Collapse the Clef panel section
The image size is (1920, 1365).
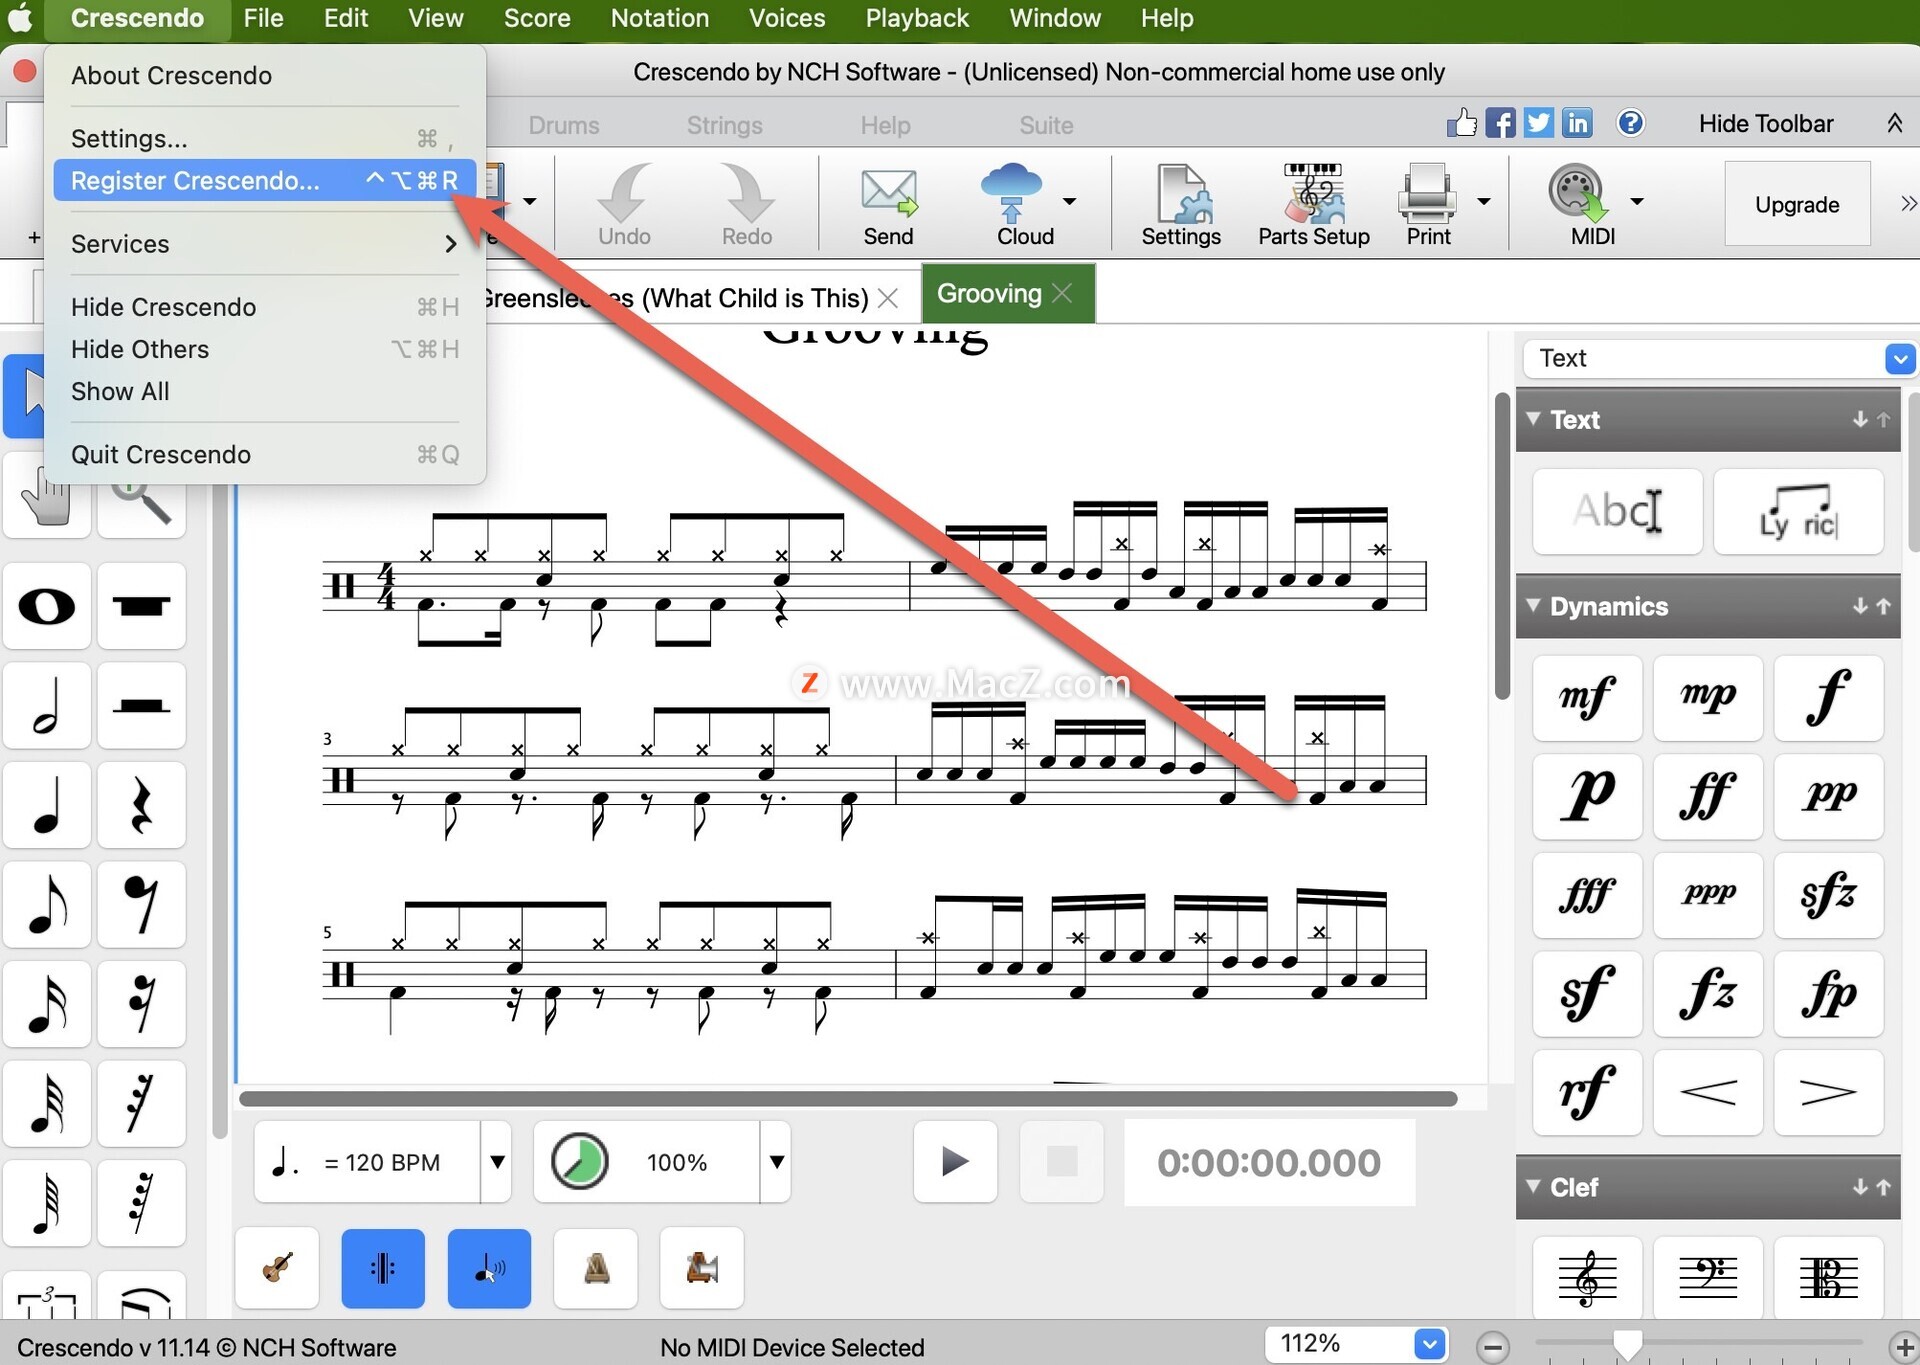(1533, 1186)
